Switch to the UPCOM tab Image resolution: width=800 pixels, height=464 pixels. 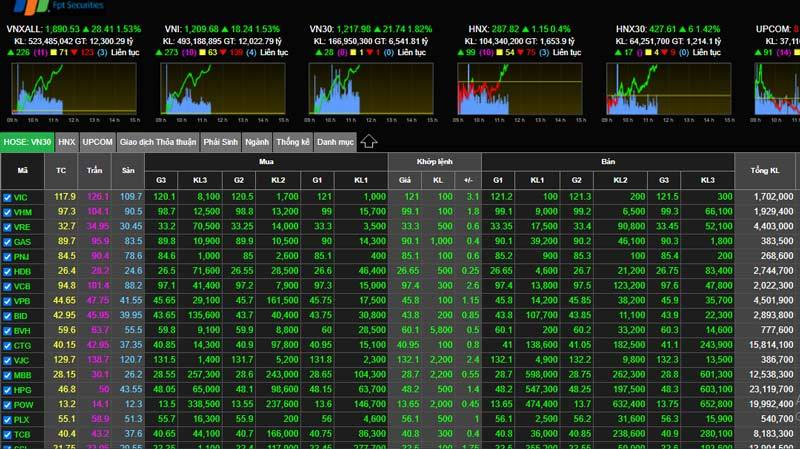[x=97, y=142]
